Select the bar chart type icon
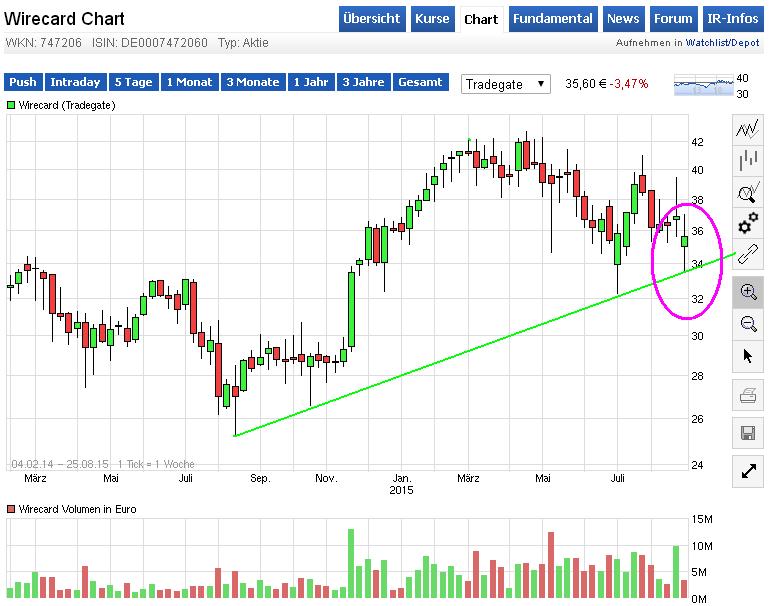Image resolution: width=771 pixels, height=606 pixels. [x=748, y=160]
